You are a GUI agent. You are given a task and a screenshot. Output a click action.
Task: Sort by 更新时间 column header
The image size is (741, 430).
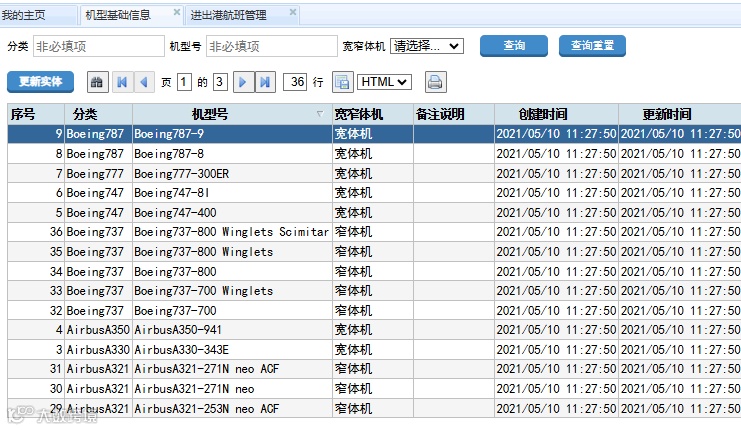pos(680,114)
